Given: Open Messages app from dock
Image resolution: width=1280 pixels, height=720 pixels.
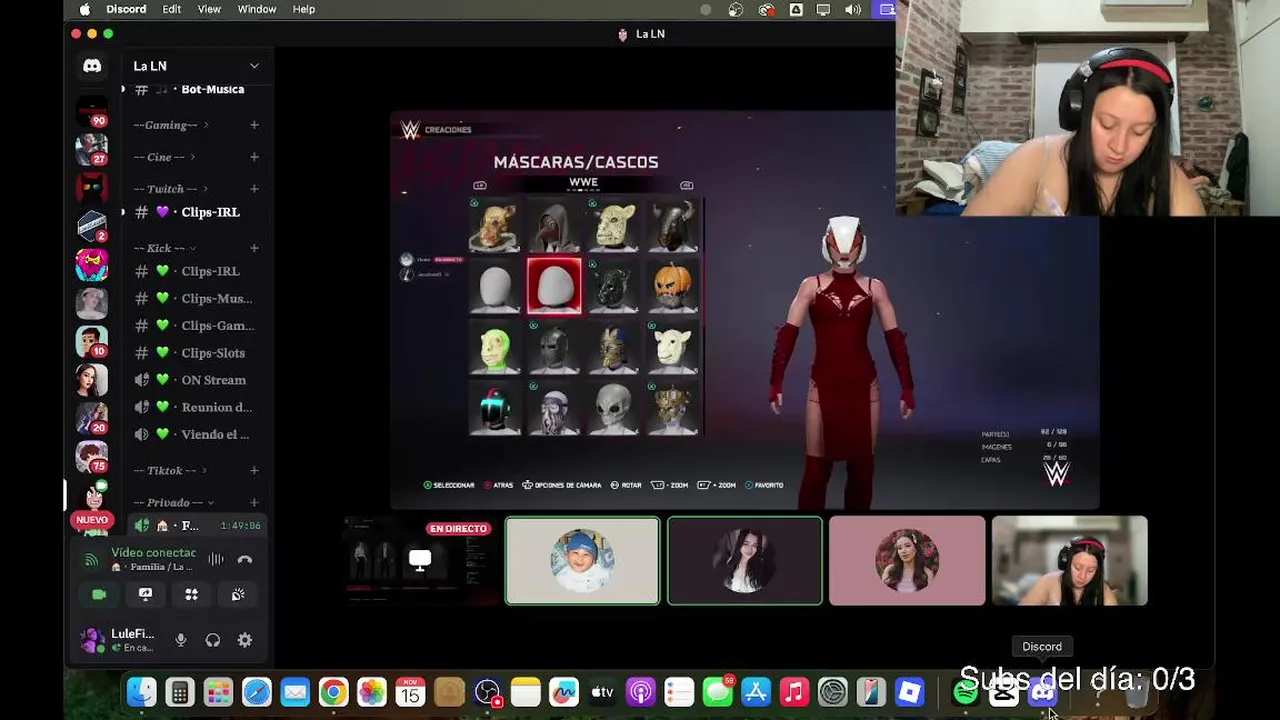Looking at the screenshot, I should (717, 692).
